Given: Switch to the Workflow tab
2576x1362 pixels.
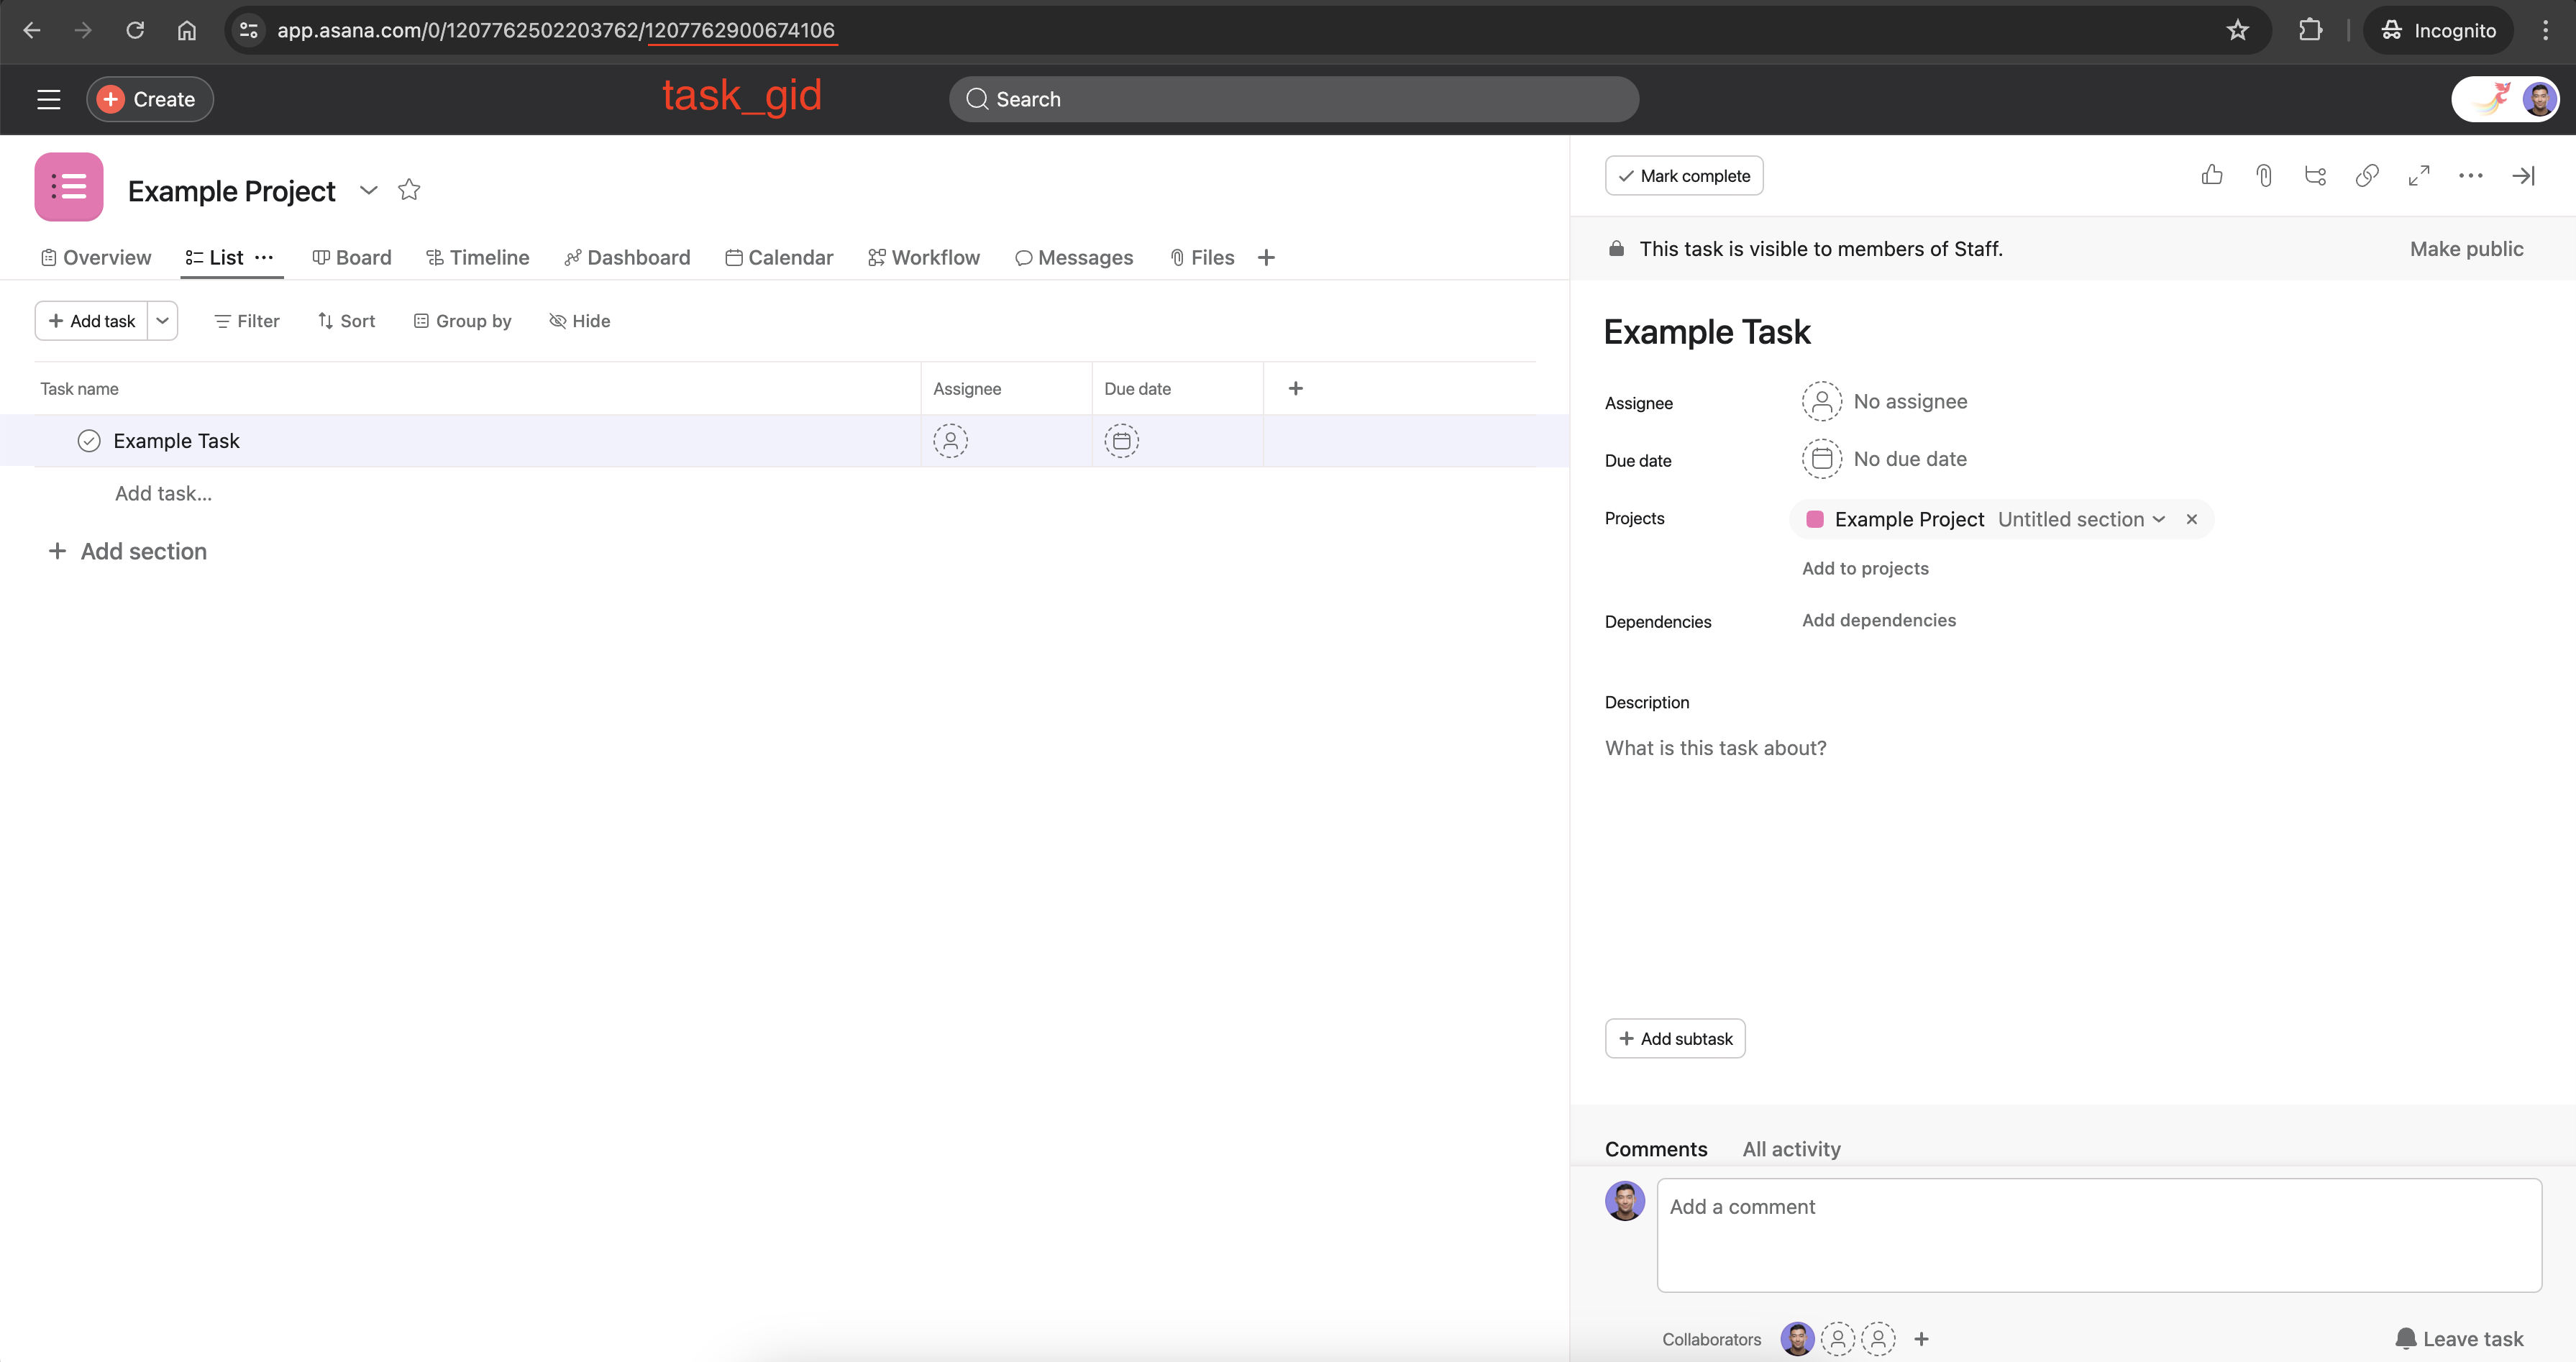Looking at the screenshot, I should click(924, 258).
